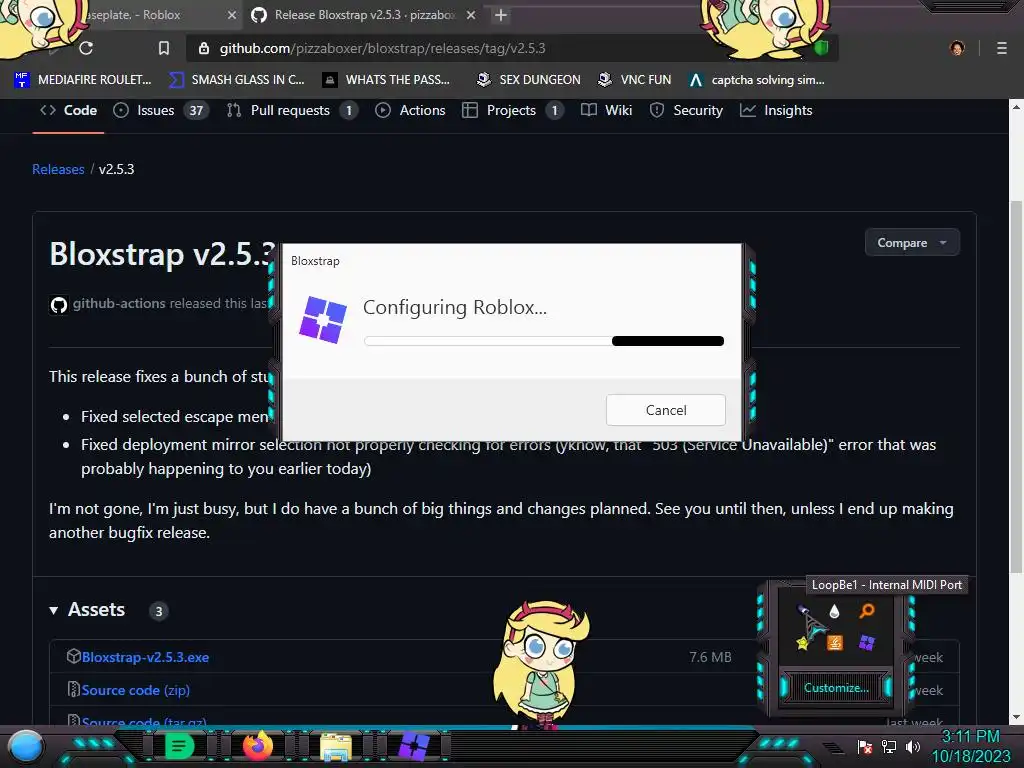Screen dimensions: 1024x768
Task: Click the page scrollbar up arrow
Action: click(x=1016, y=106)
